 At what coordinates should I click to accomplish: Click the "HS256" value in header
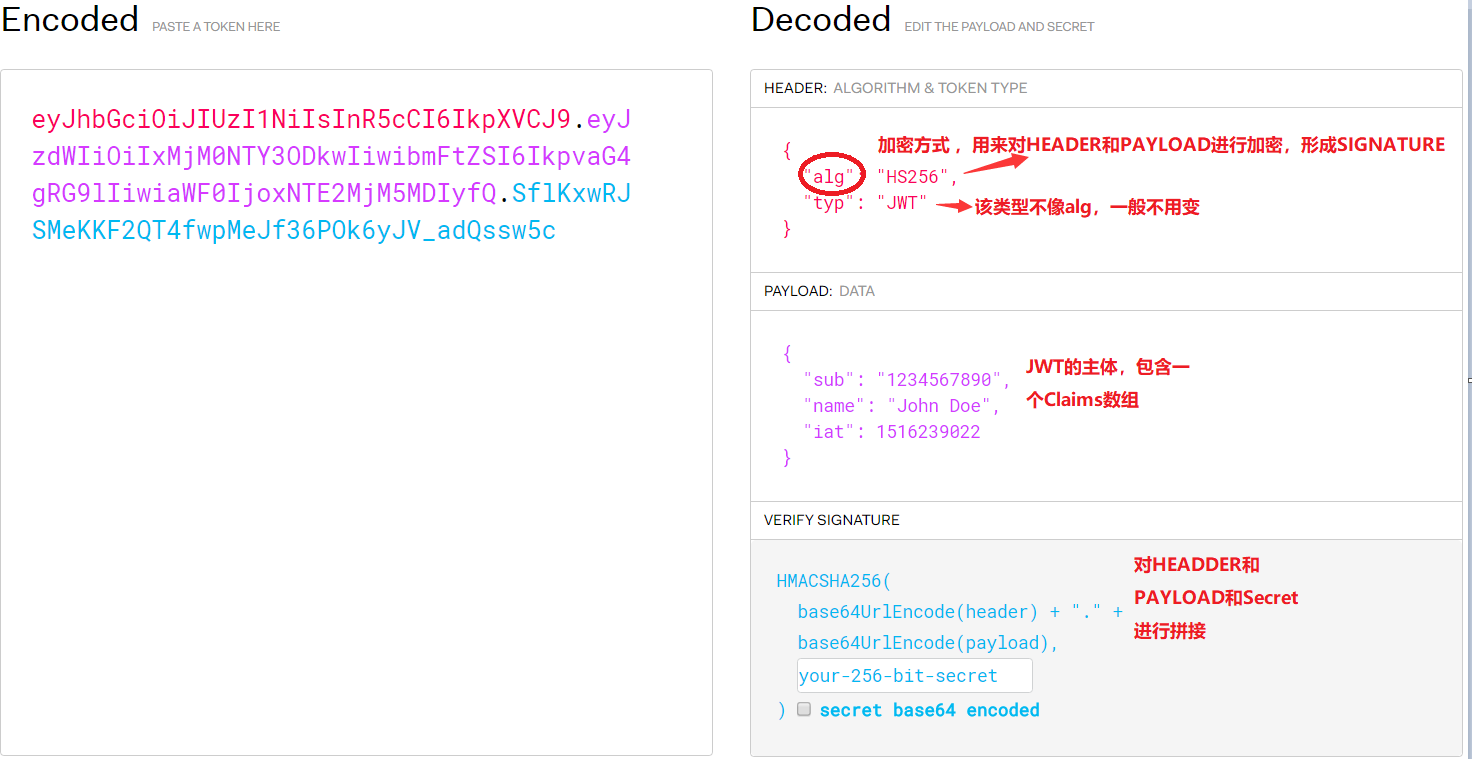[x=913, y=177]
